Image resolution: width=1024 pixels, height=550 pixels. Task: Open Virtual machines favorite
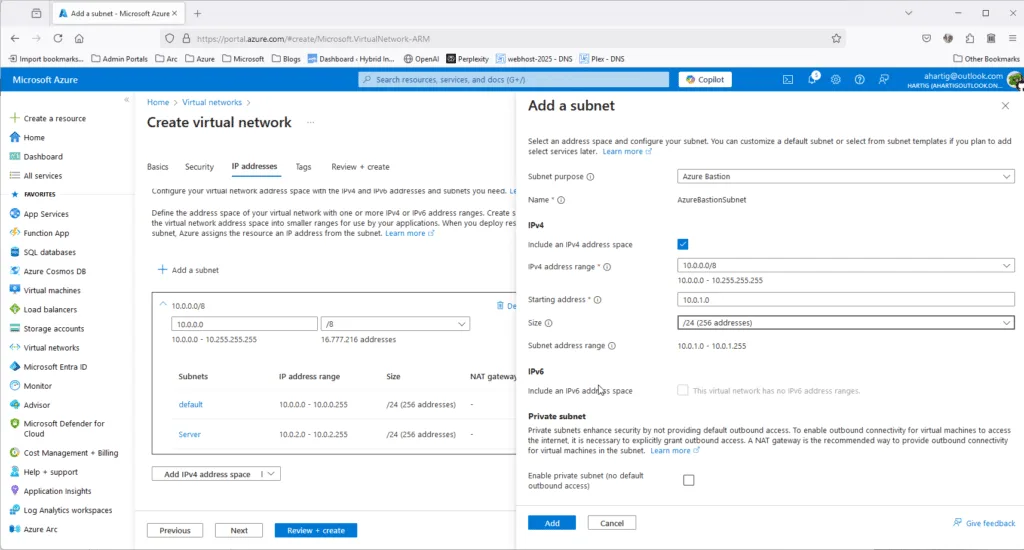coord(45,290)
